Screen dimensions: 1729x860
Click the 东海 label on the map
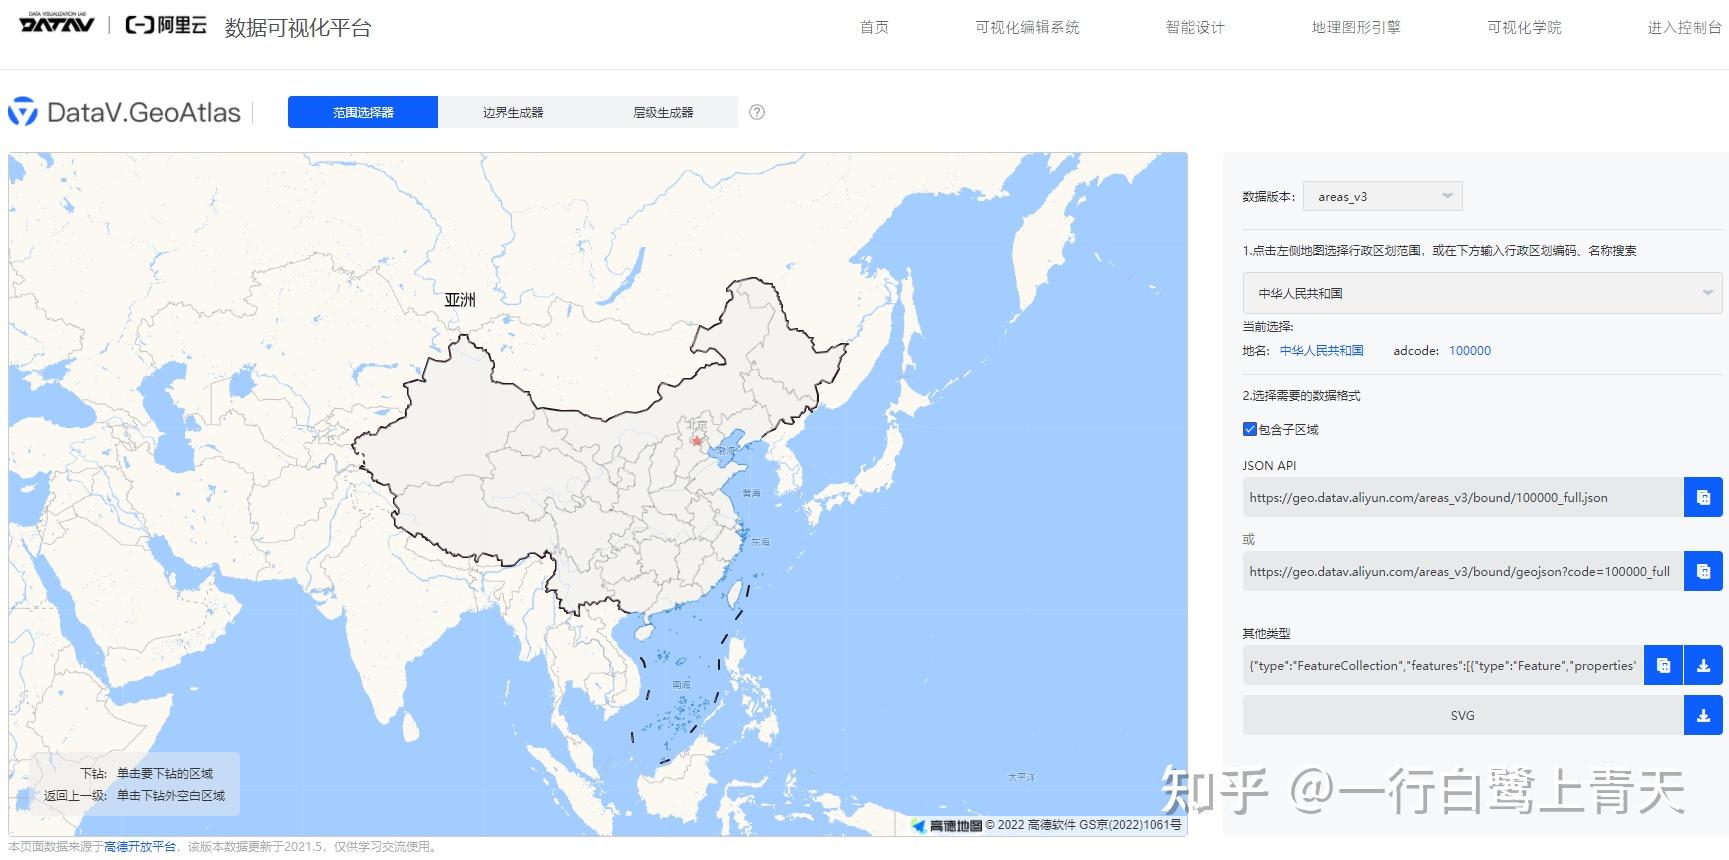(761, 542)
